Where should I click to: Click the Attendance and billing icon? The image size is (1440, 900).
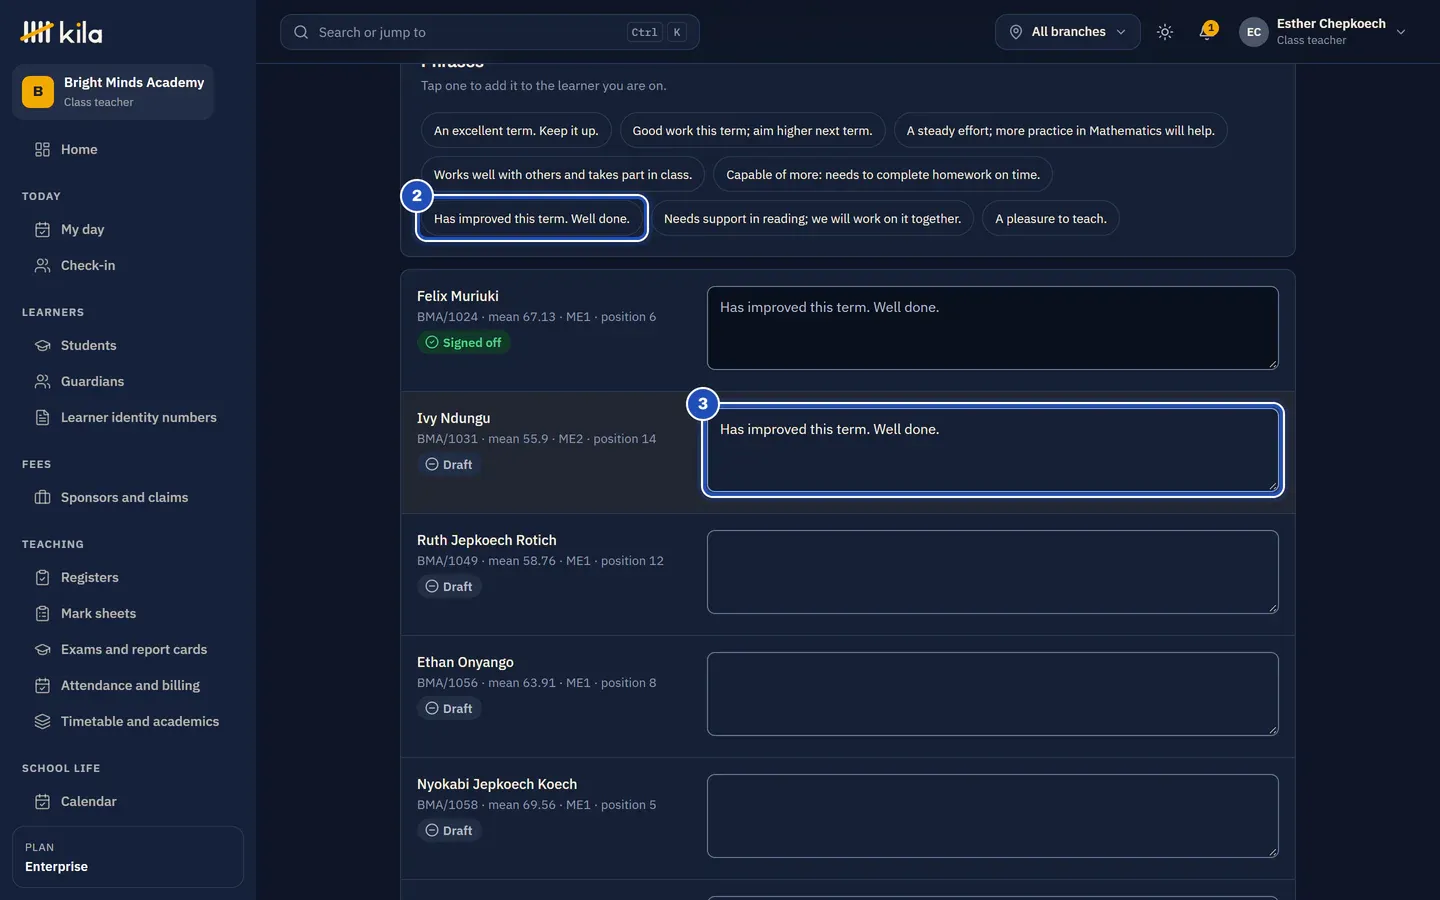pos(42,686)
